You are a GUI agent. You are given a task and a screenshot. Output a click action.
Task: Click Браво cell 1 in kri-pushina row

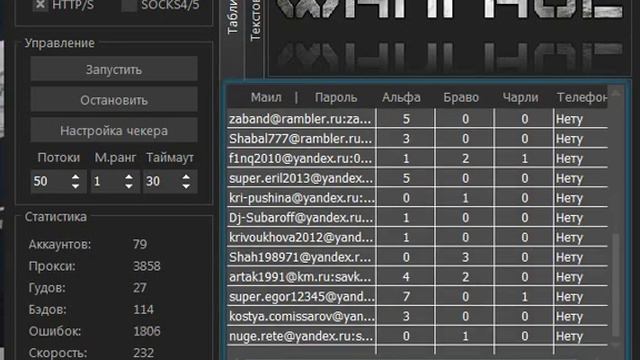click(x=465, y=198)
